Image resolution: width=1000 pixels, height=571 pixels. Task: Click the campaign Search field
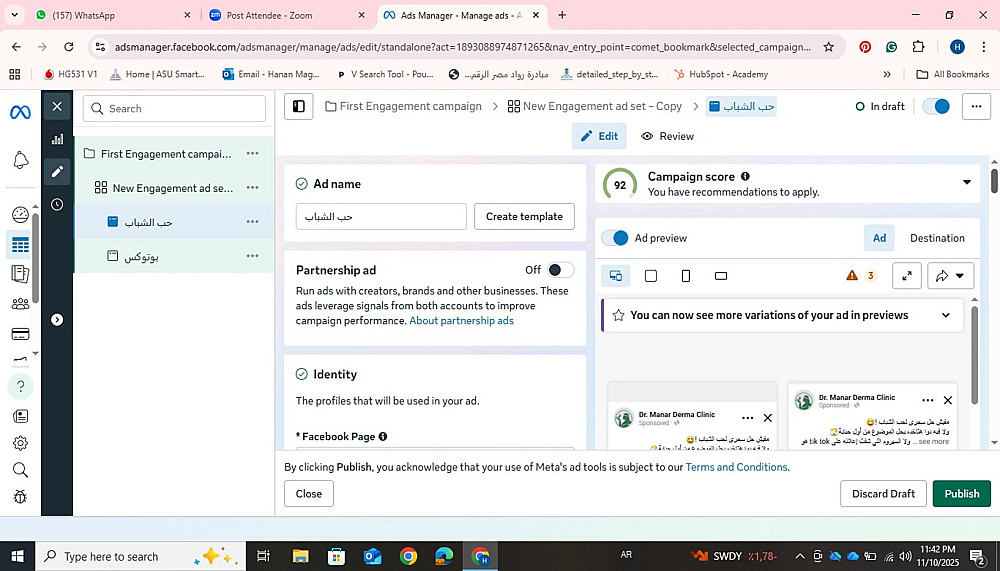click(174, 108)
